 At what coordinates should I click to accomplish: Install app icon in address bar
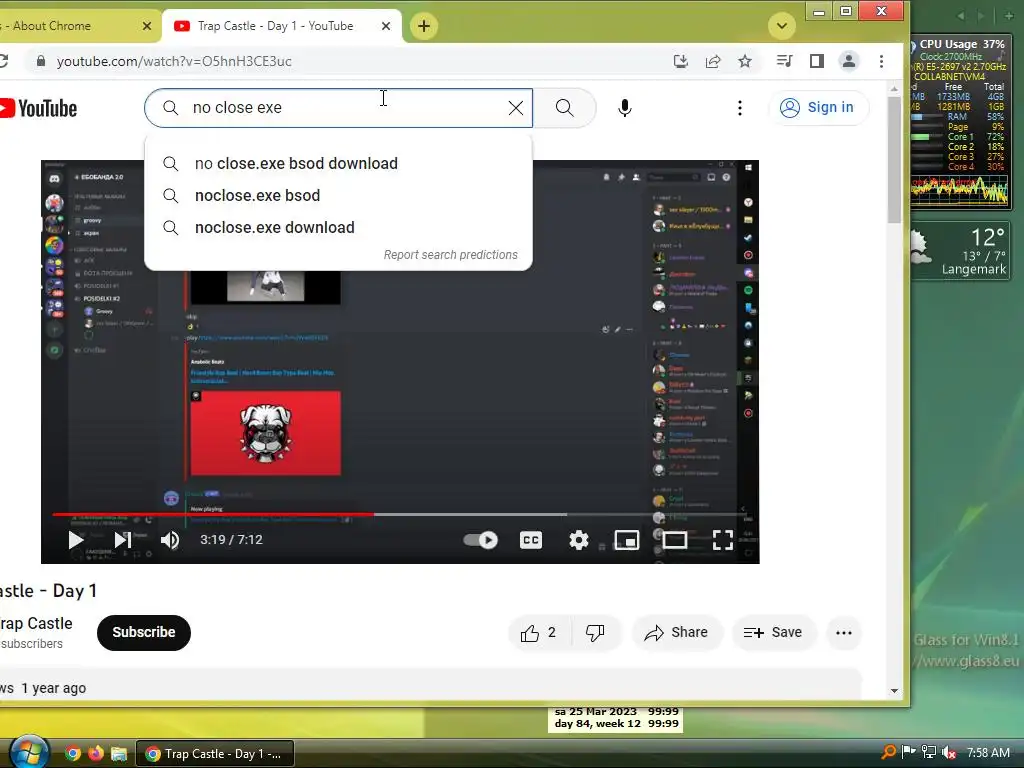click(x=680, y=61)
